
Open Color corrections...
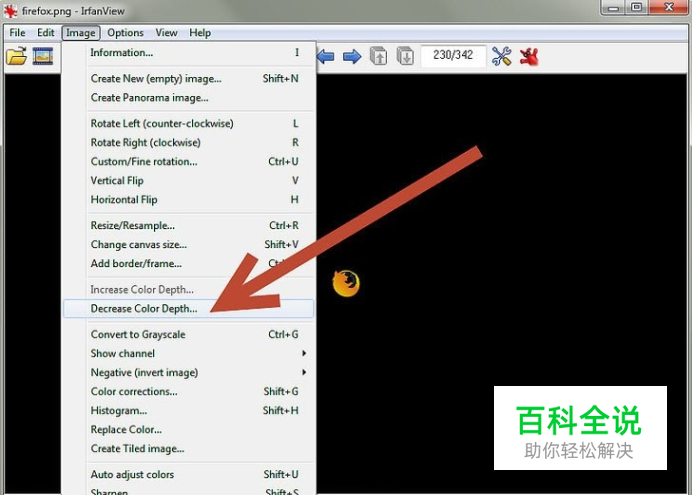point(189,391)
